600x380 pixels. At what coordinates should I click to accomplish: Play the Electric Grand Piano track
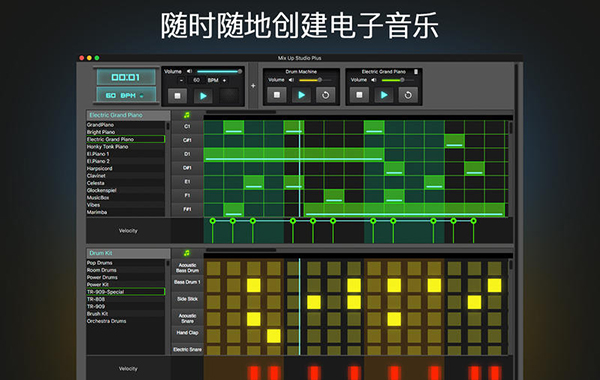384,95
